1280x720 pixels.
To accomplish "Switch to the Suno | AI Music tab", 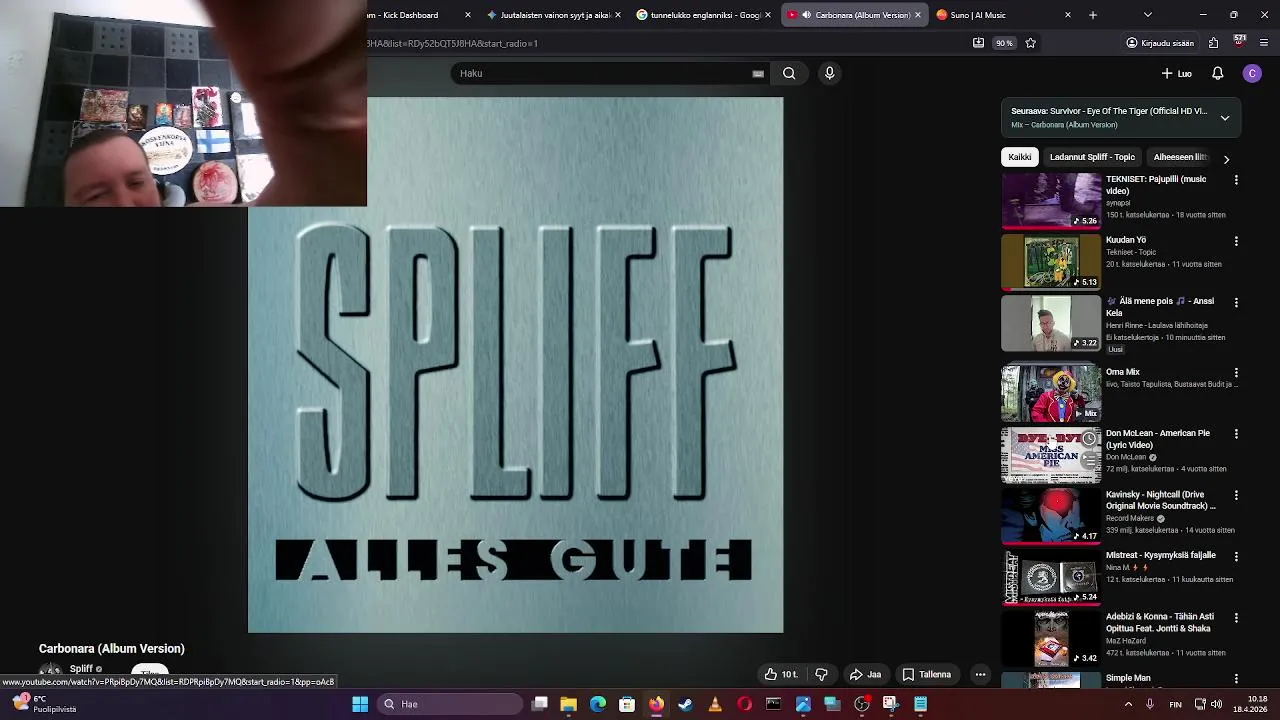I will (998, 15).
